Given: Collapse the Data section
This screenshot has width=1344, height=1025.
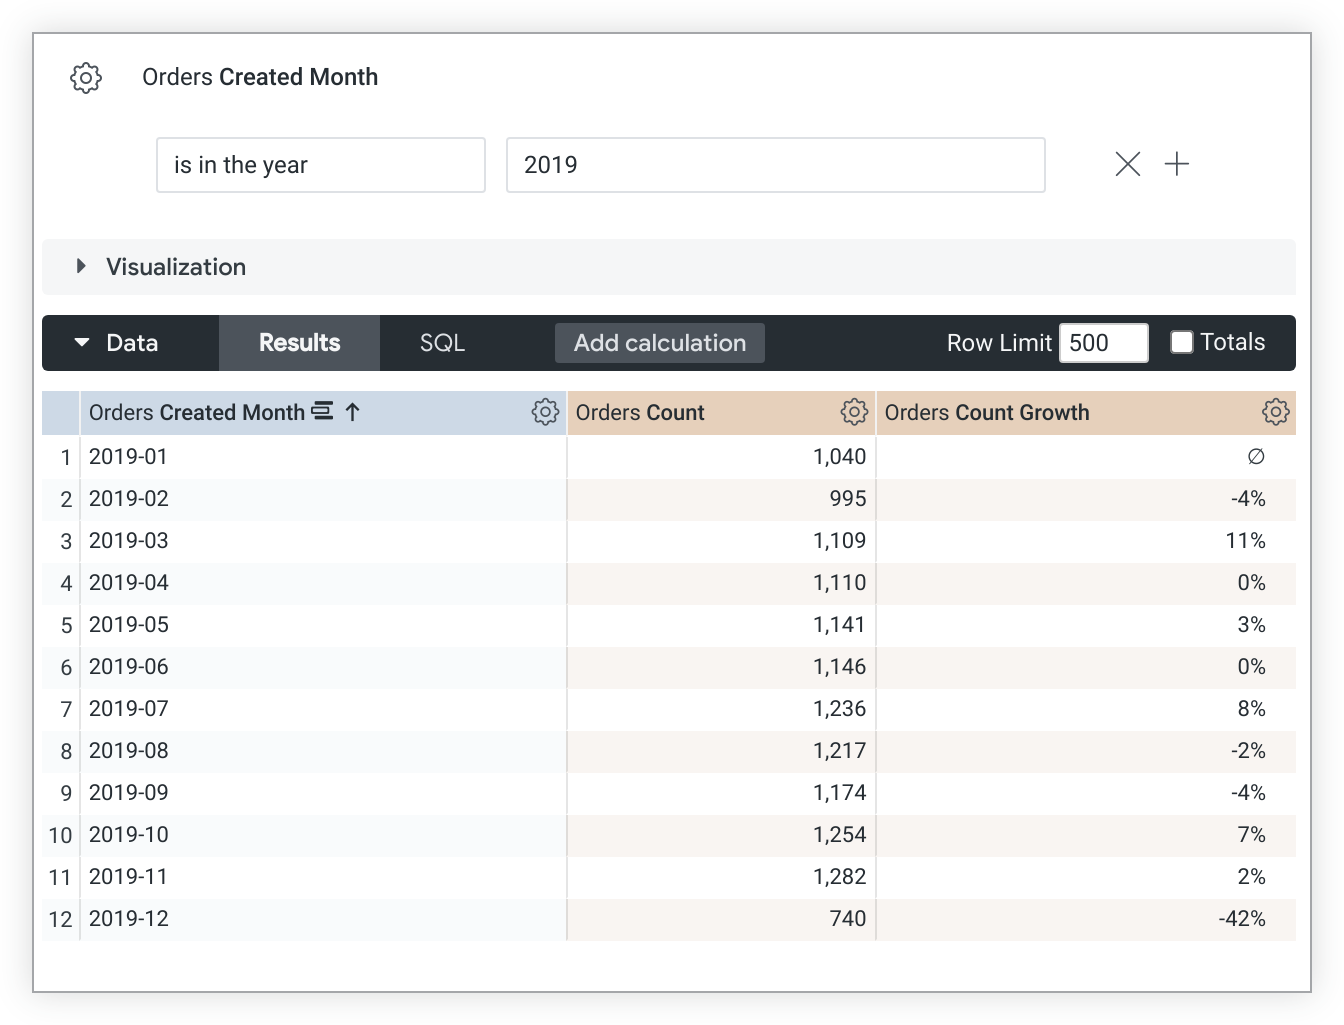Looking at the screenshot, I should [x=82, y=342].
